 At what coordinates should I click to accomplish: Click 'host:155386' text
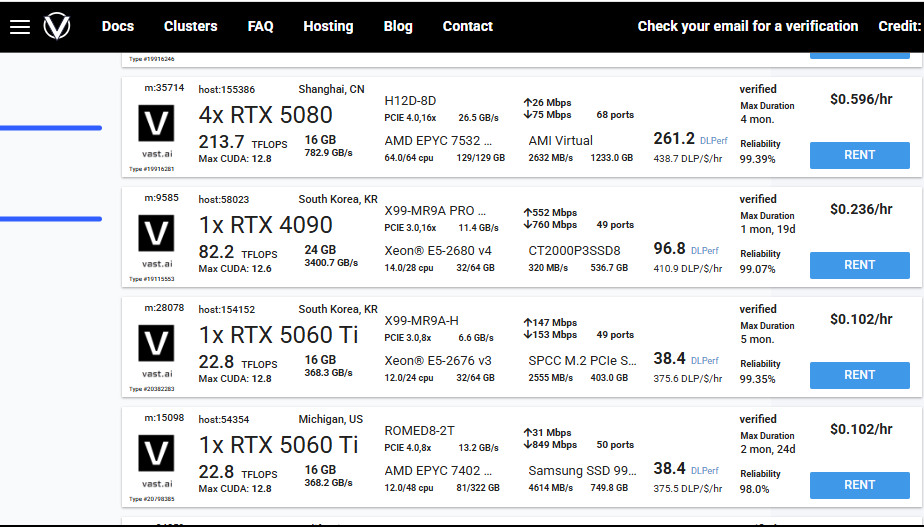pos(227,90)
